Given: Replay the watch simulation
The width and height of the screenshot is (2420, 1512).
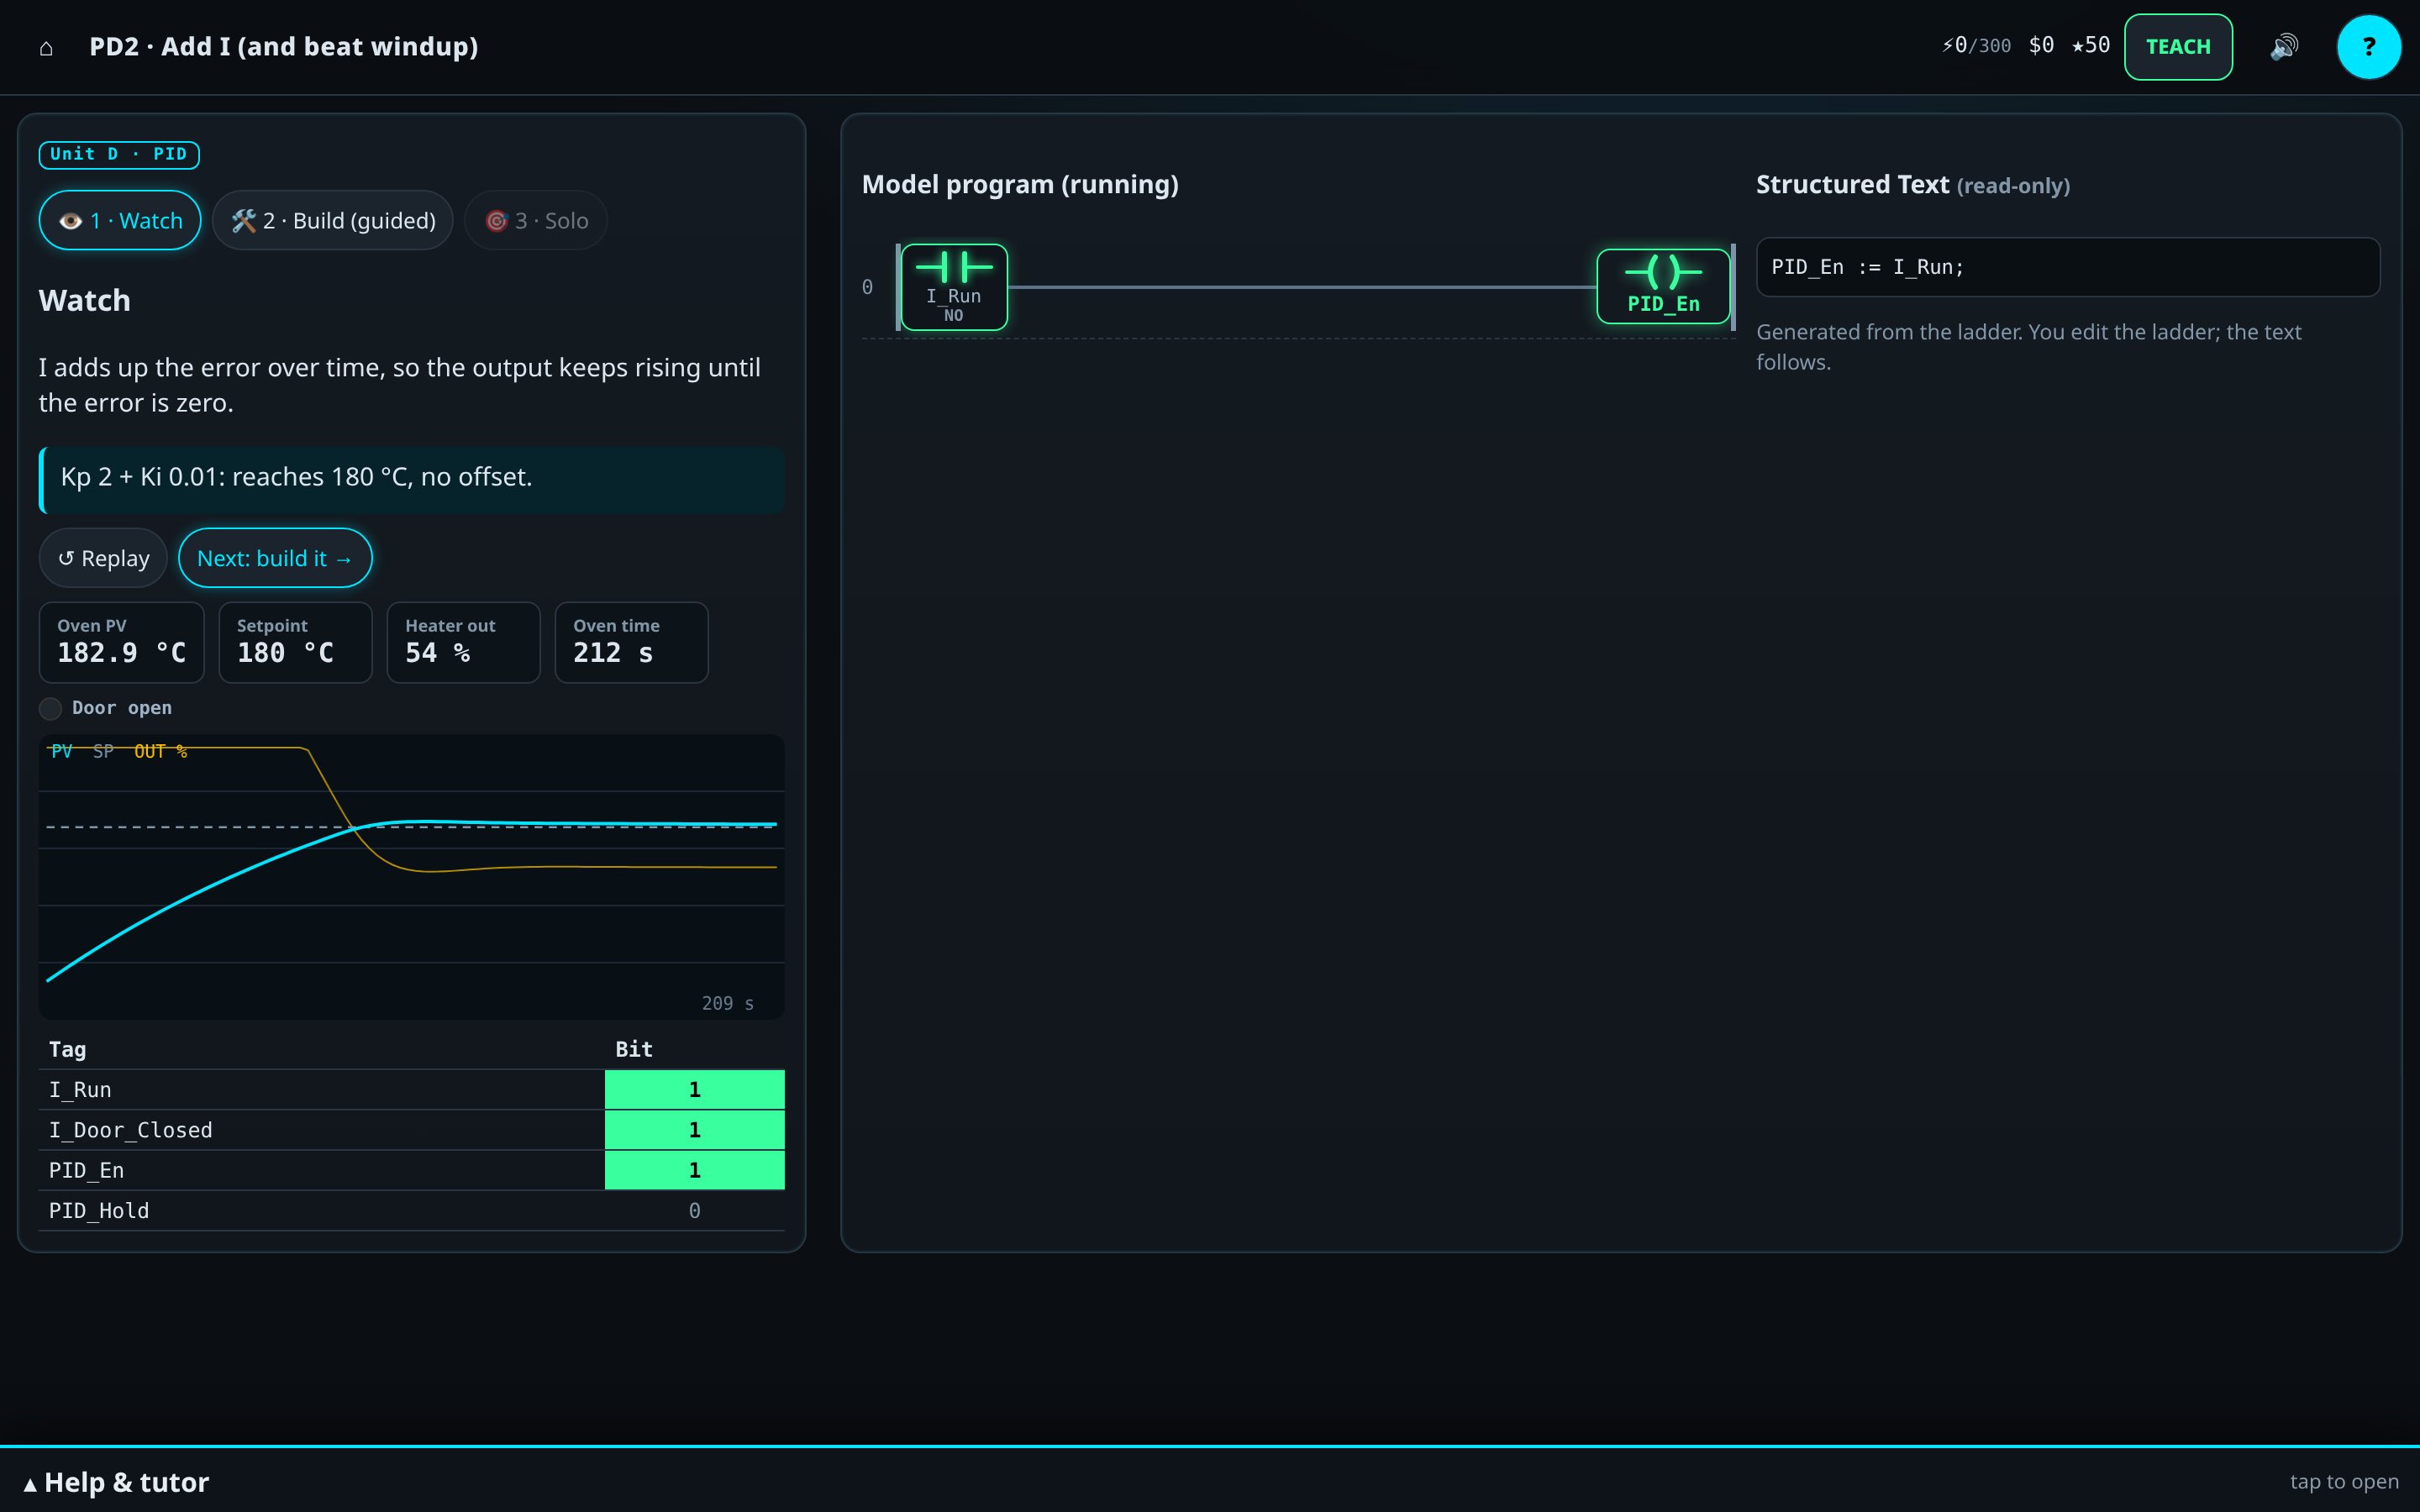Looking at the screenshot, I should pos(103,558).
